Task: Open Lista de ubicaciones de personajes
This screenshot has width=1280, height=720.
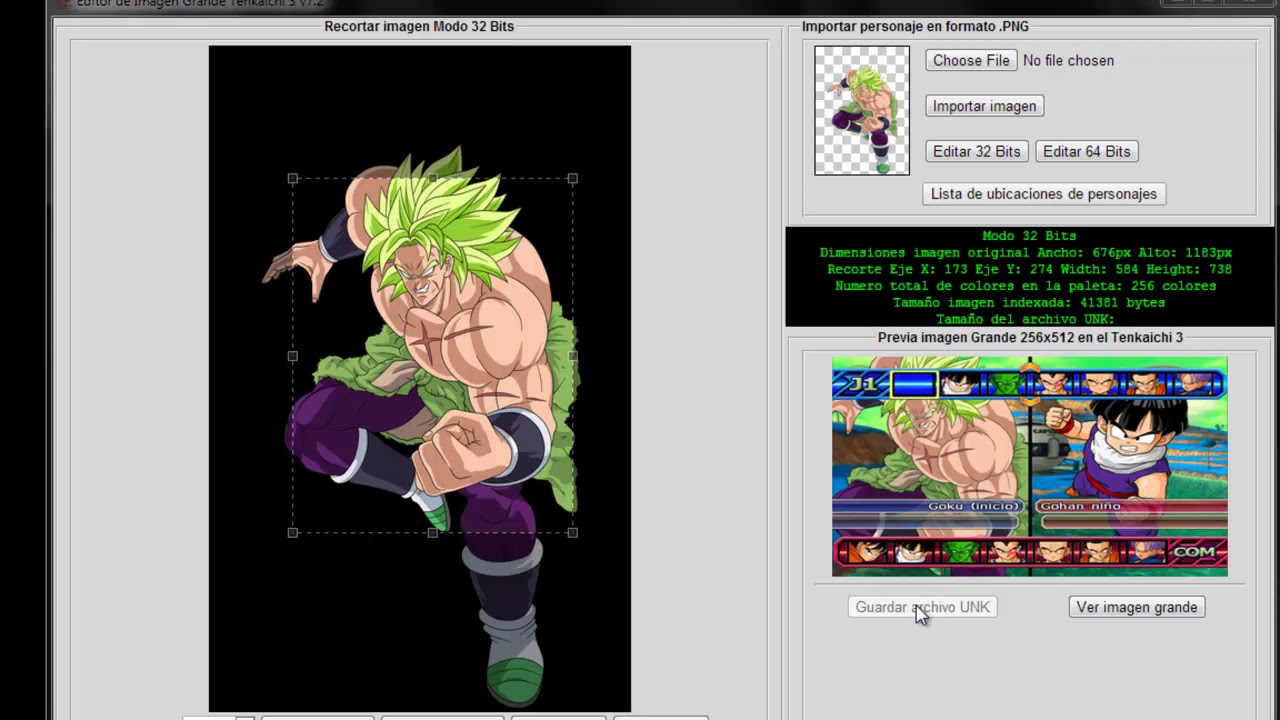Action: point(1043,194)
